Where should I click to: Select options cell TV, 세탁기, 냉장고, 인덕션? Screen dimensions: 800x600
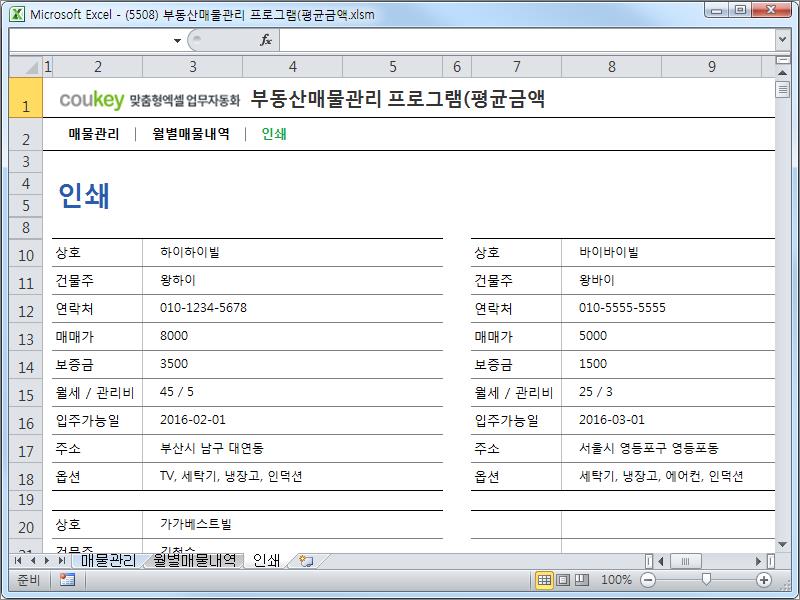click(292, 477)
